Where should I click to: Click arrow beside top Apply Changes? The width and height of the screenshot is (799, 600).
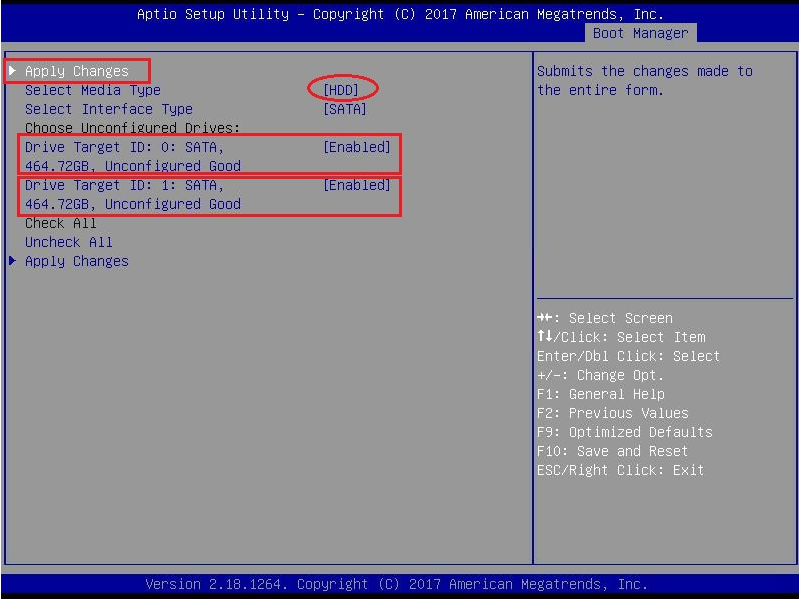(x=13, y=70)
